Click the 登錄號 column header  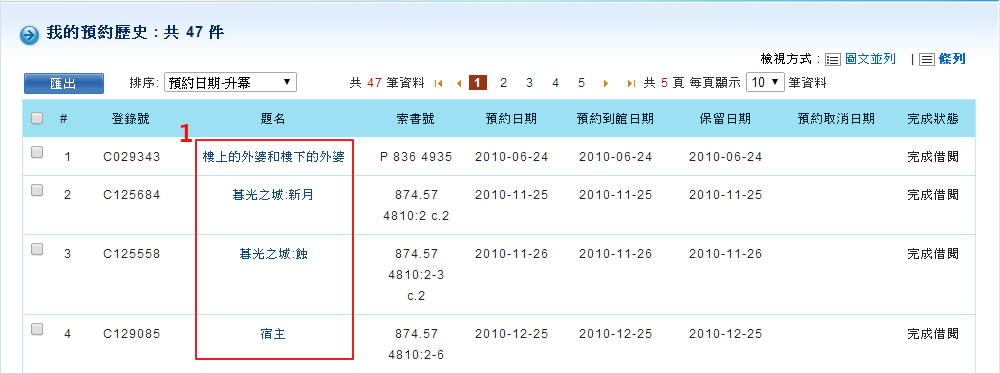[131, 119]
